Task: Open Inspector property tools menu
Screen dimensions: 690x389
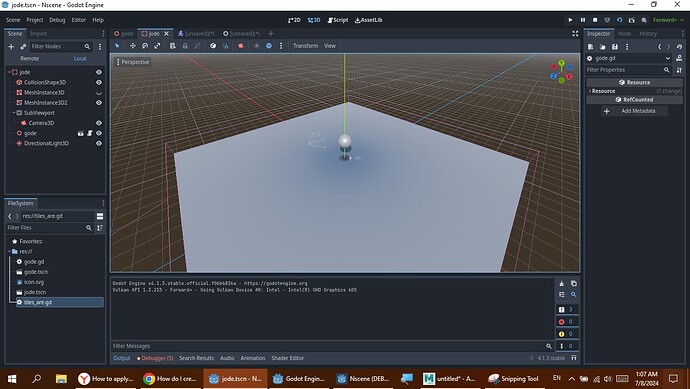Action: point(679,70)
